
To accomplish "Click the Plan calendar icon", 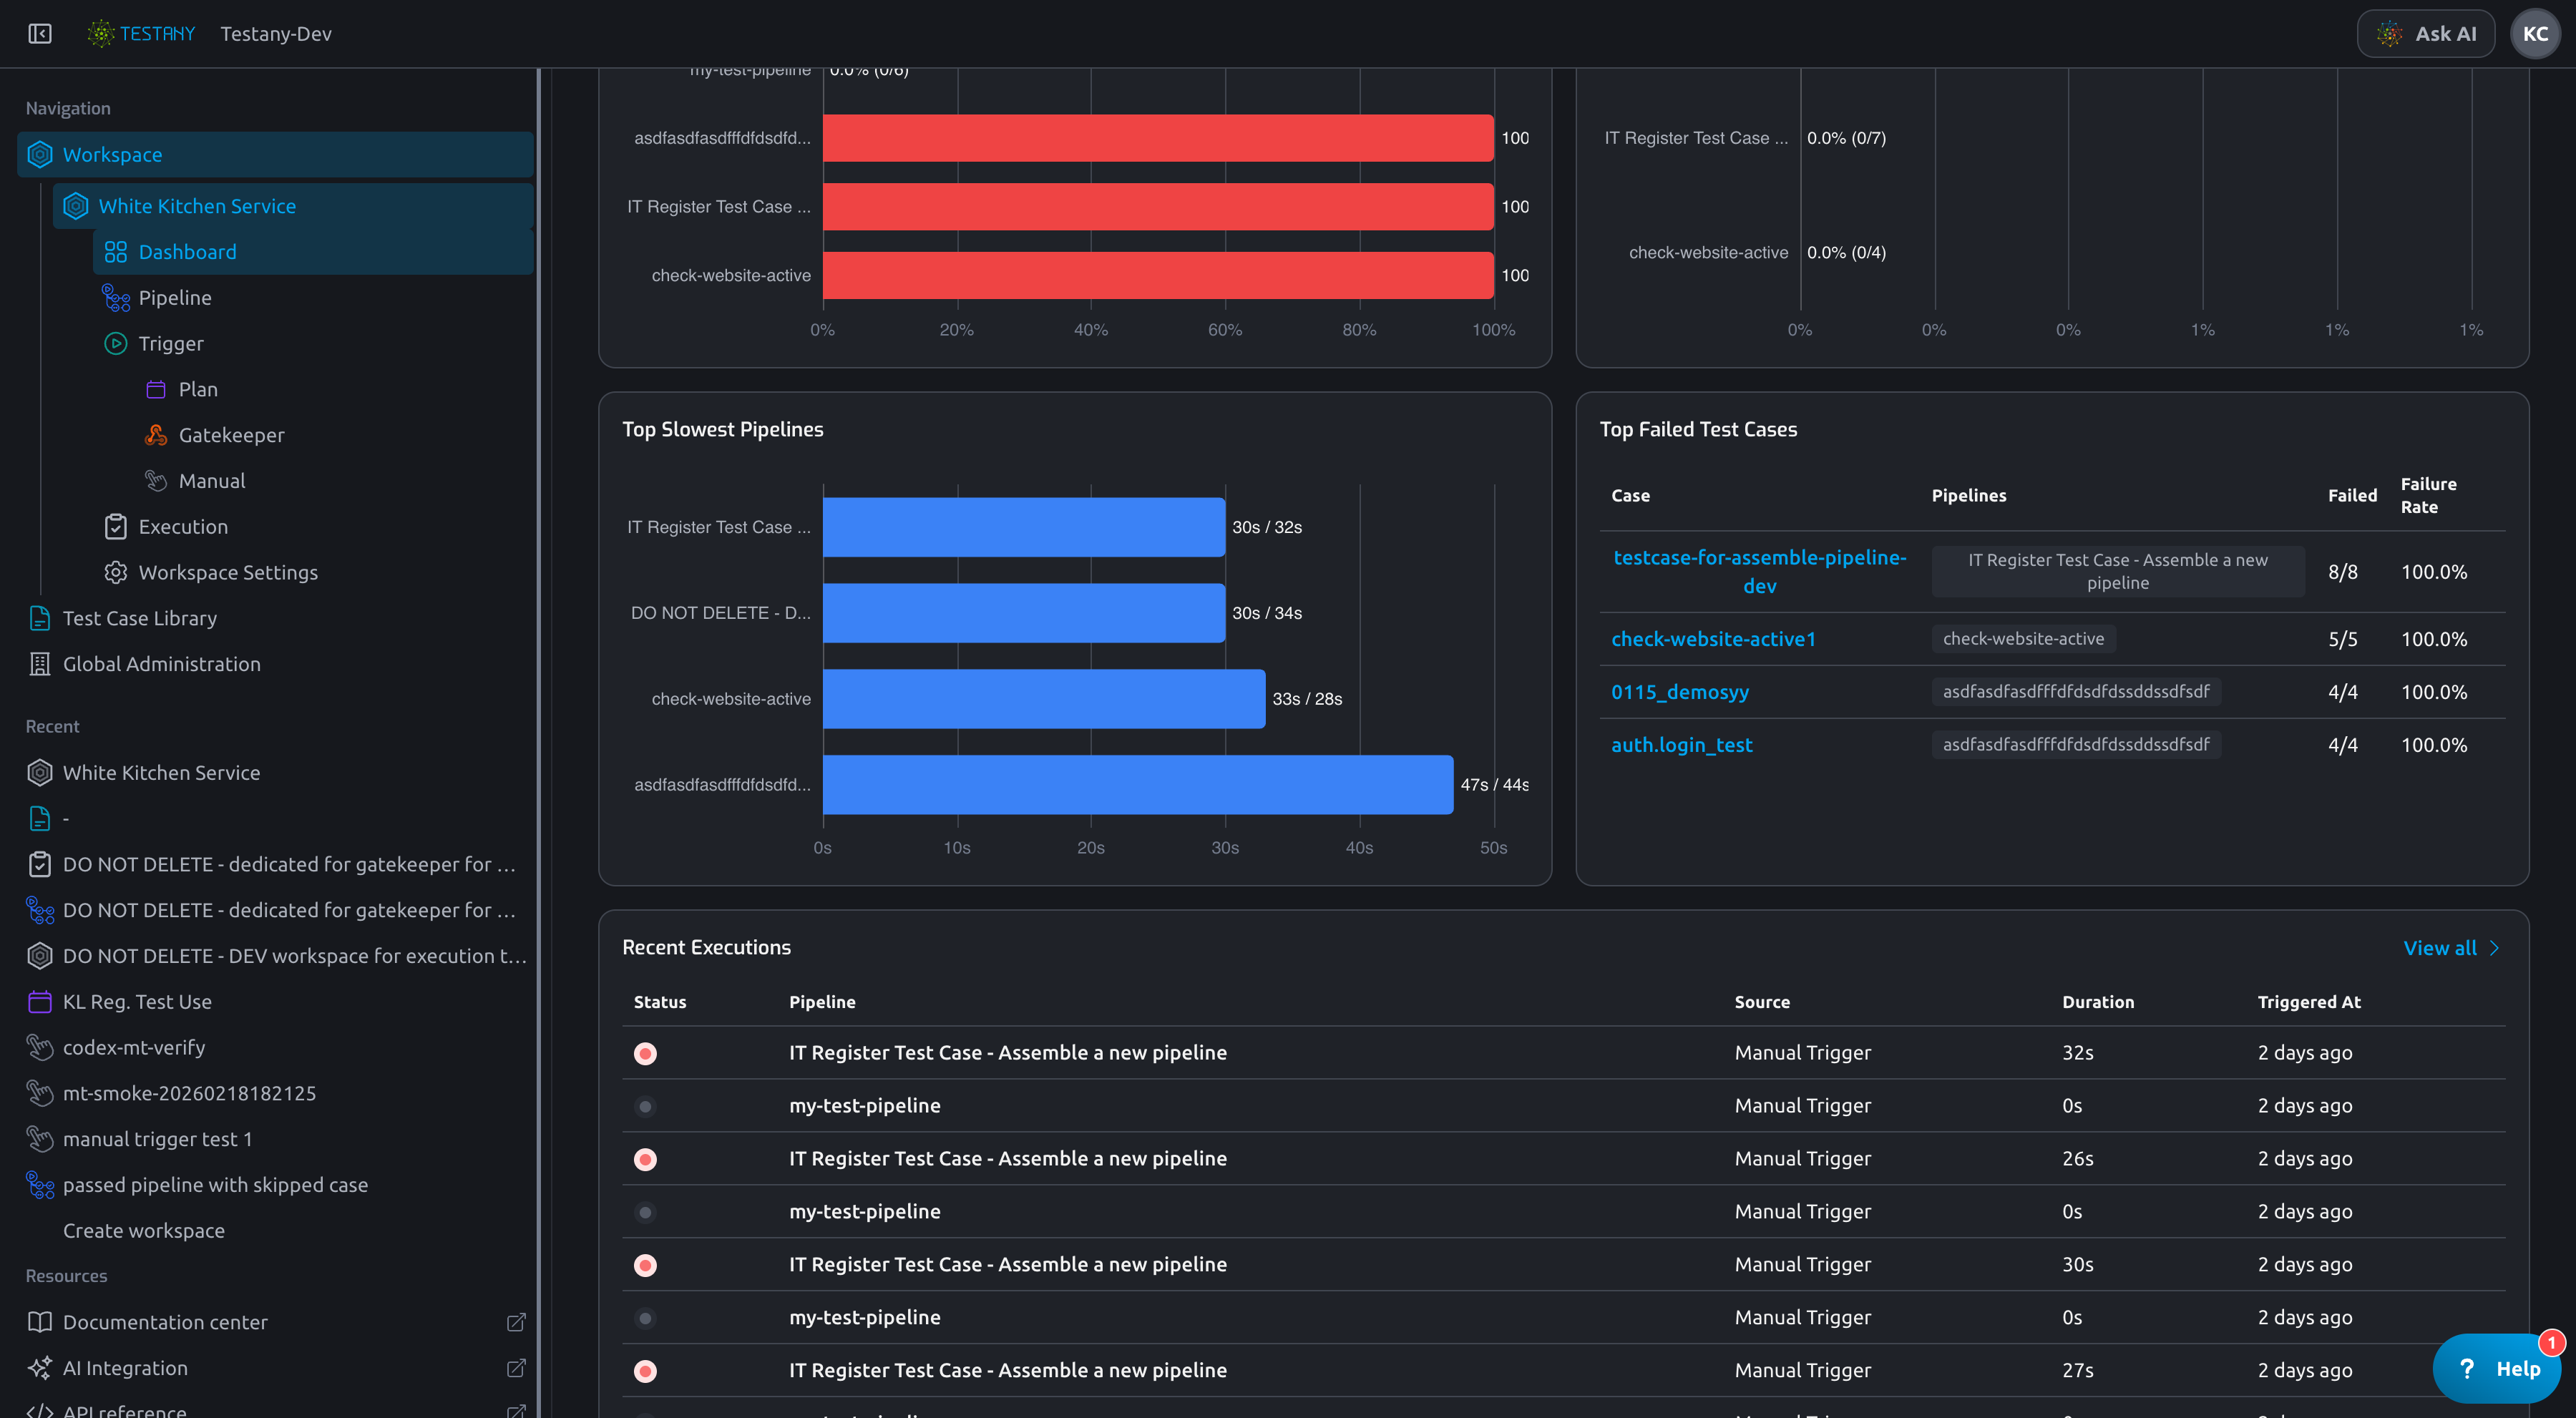I will [156, 389].
